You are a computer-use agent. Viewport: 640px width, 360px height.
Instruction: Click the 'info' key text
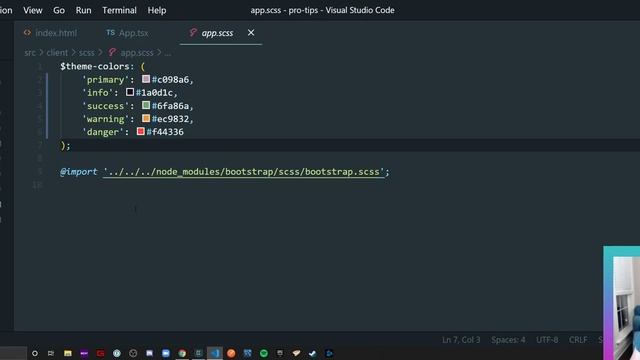tap(98, 93)
